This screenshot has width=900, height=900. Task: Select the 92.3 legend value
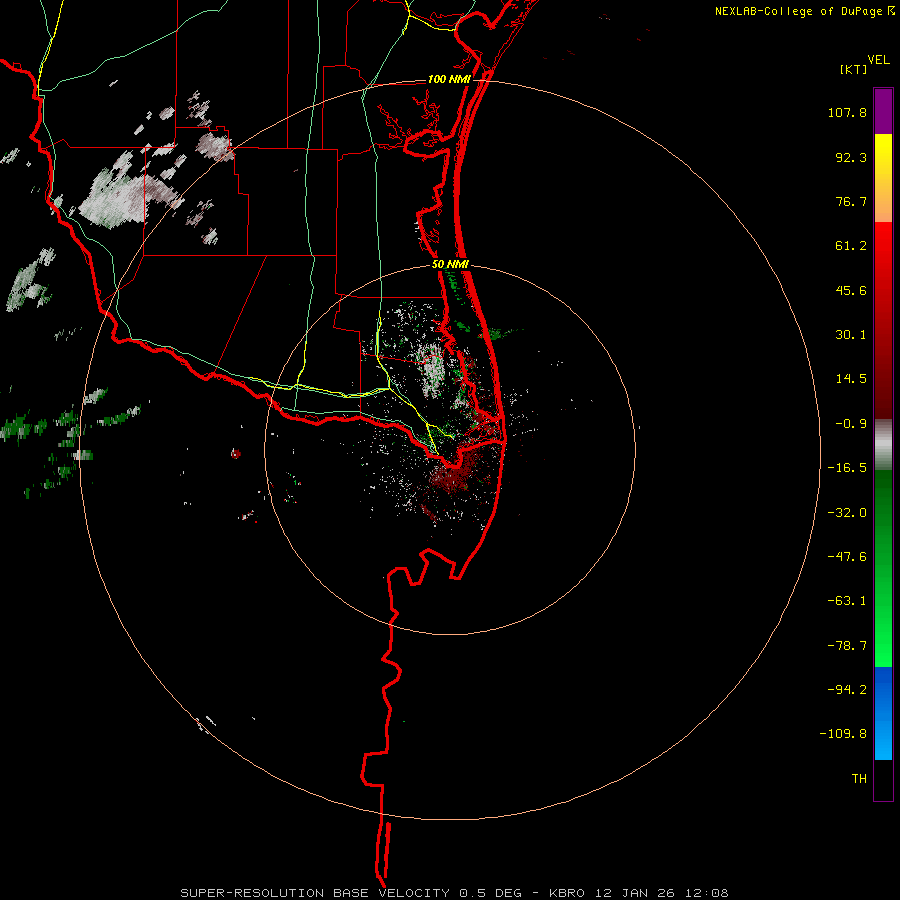(x=851, y=157)
